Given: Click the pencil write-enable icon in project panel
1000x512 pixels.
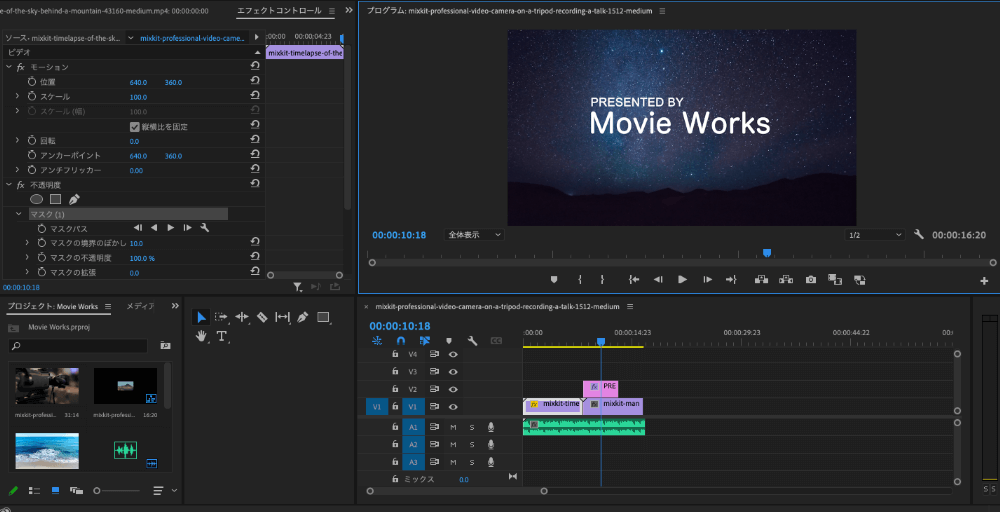Looking at the screenshot, I should pos(13,490).
